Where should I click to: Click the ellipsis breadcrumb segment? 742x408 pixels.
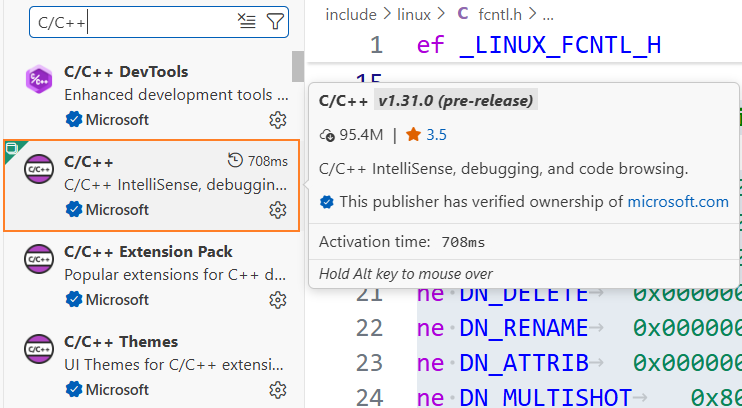pos(548,15)
